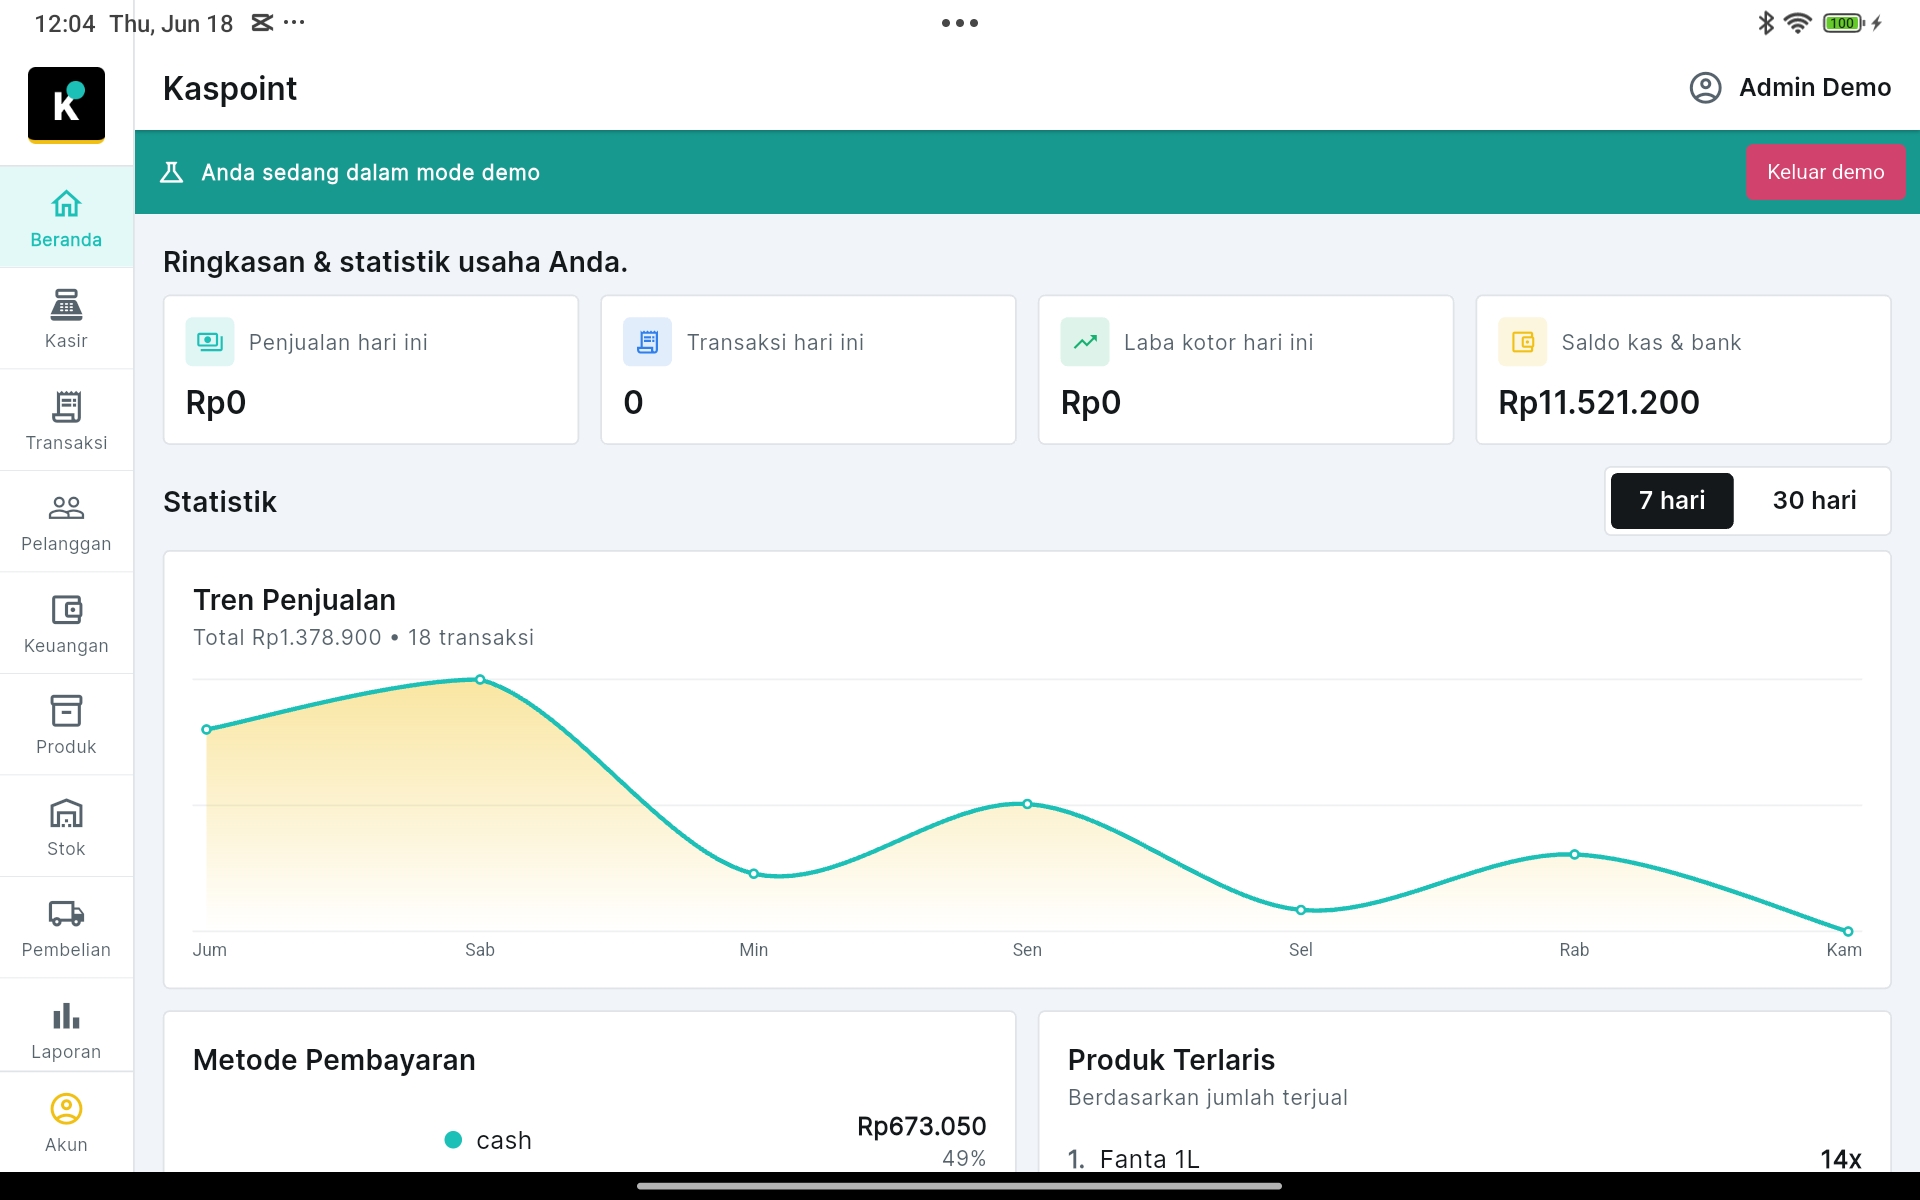Viewport: 1920px width, 1200px height.
Task: Open the Transaksi hari ini card label
Action: pos(775,342)
